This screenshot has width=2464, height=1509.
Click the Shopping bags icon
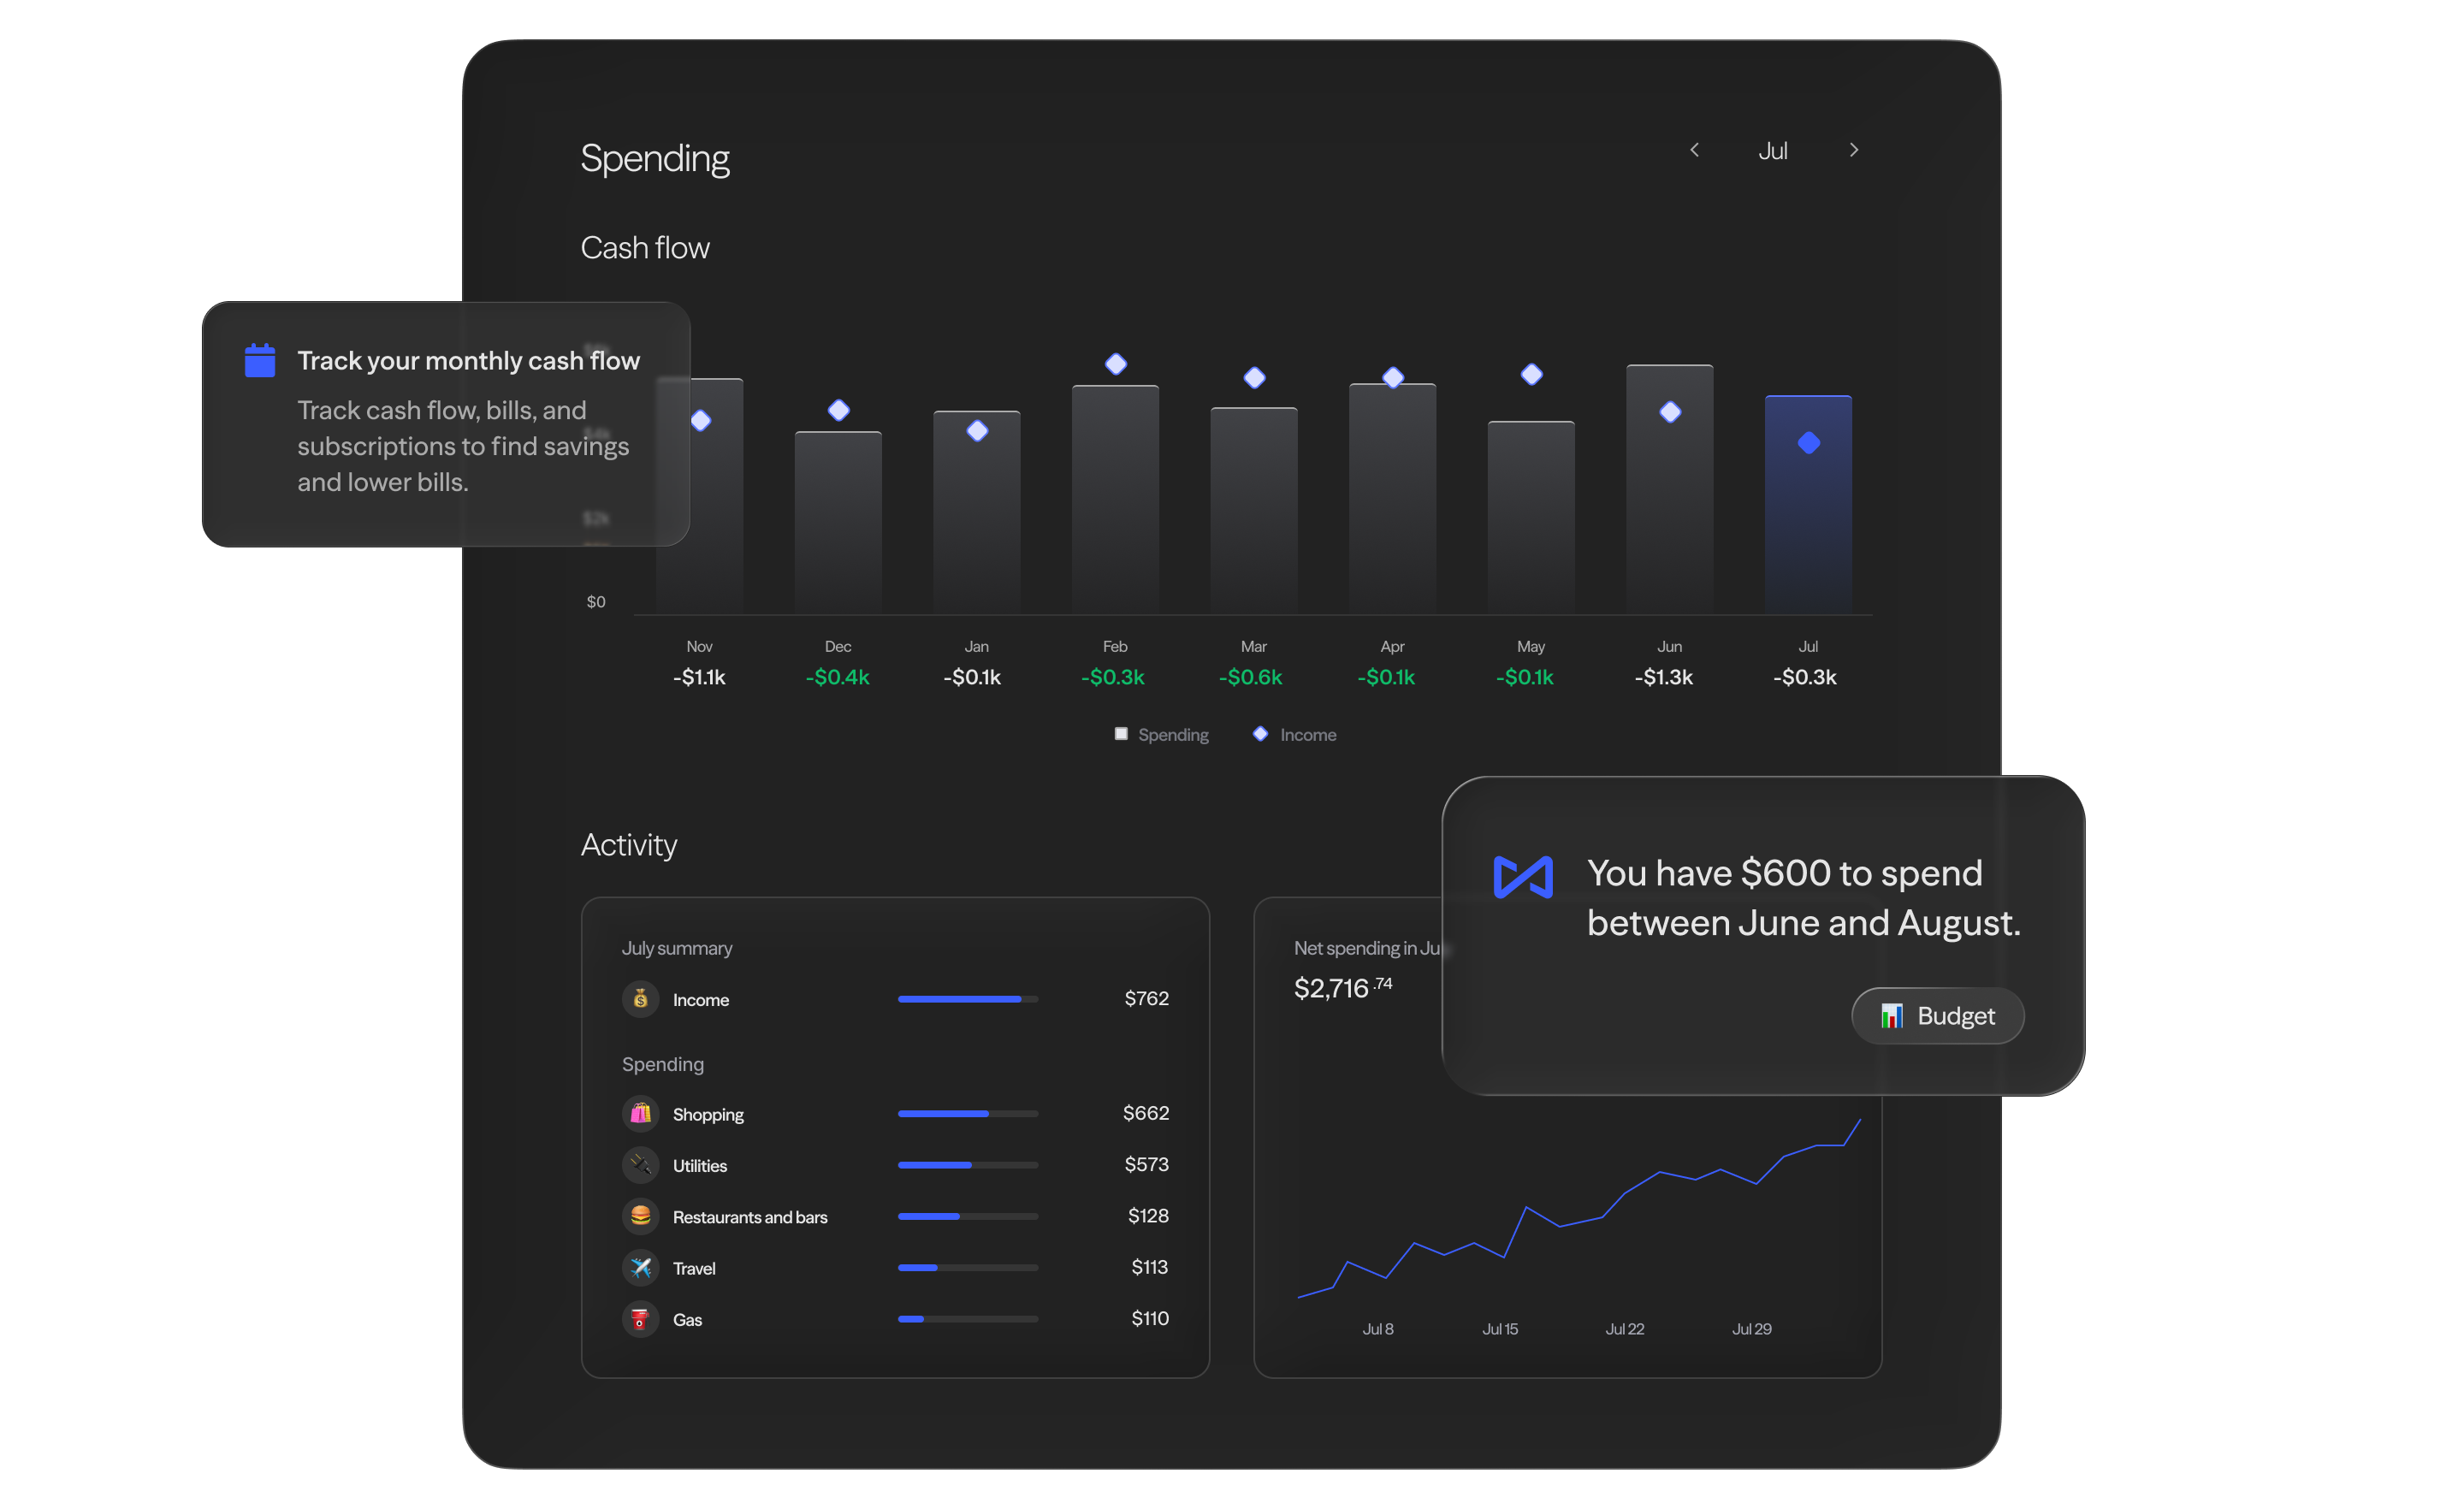pos(640,1113)
